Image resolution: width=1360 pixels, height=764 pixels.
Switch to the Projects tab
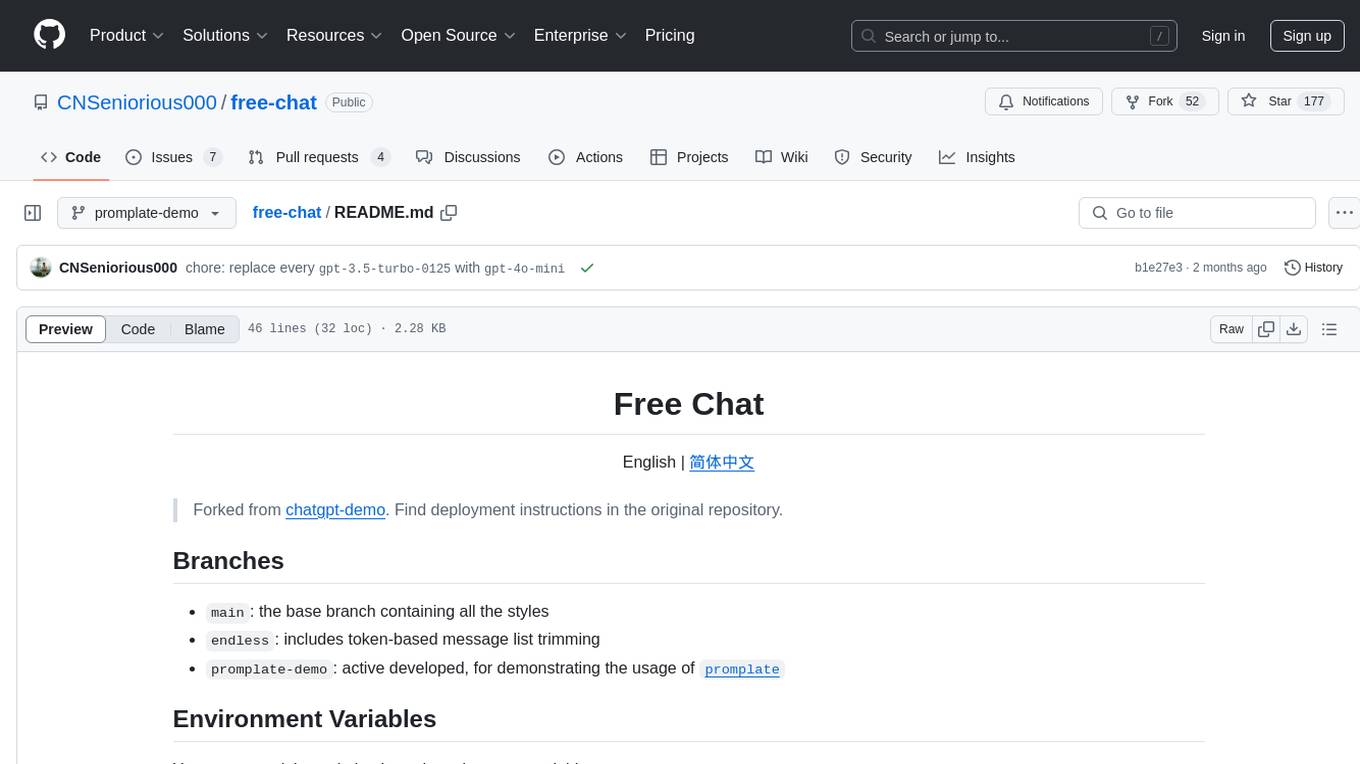[x=689, y=157]
